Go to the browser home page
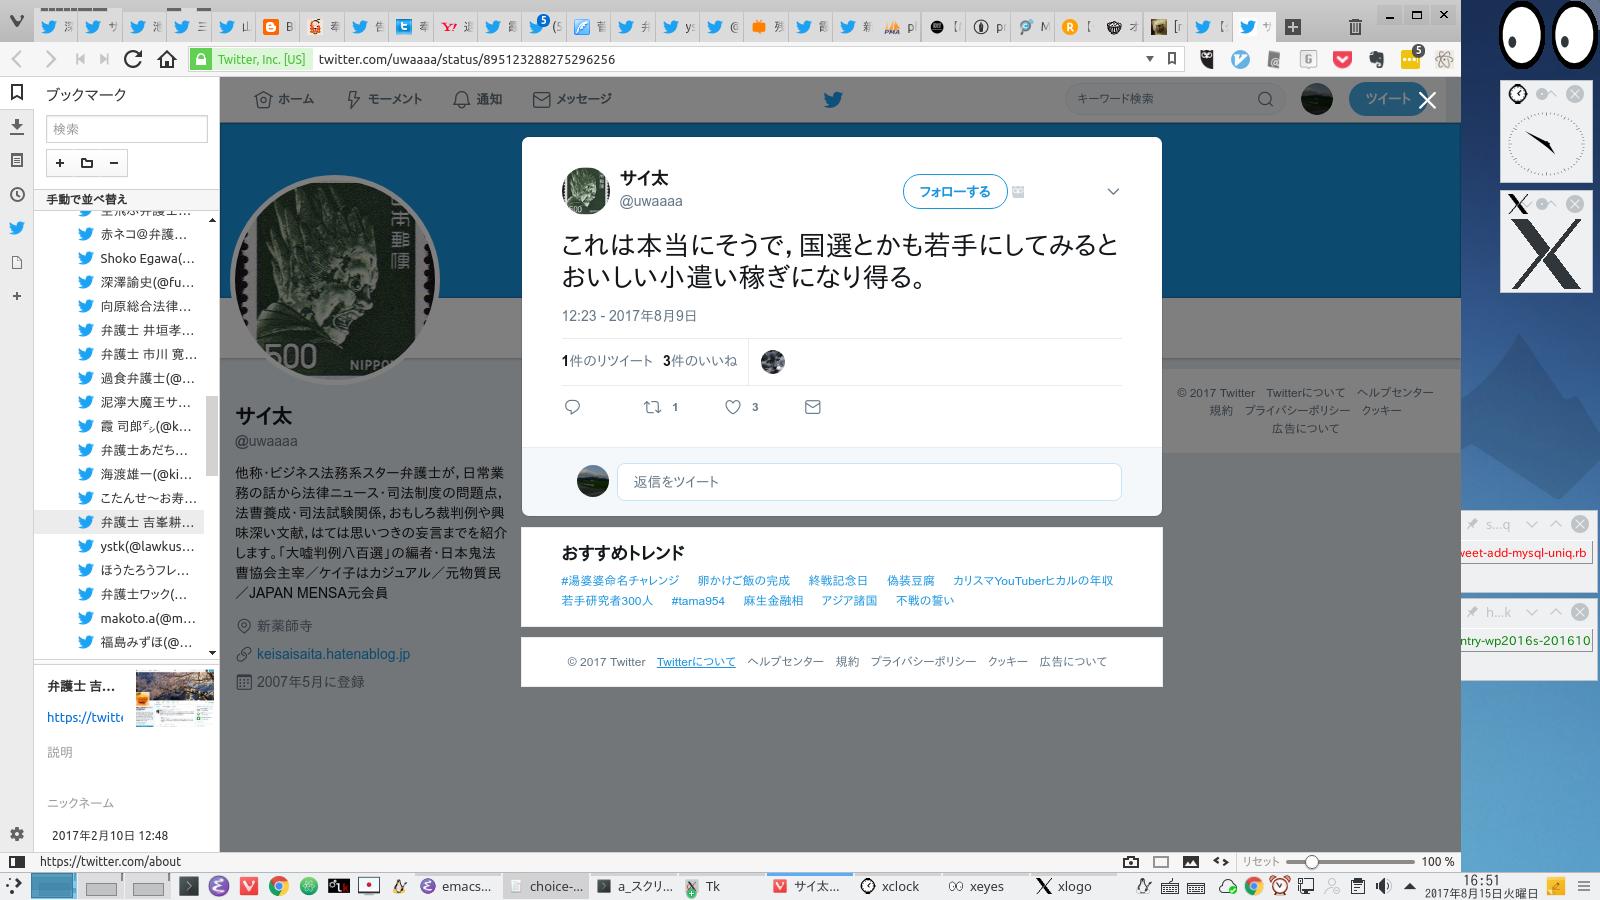This screenshot has width=1600, height=900. pos(167,59)
